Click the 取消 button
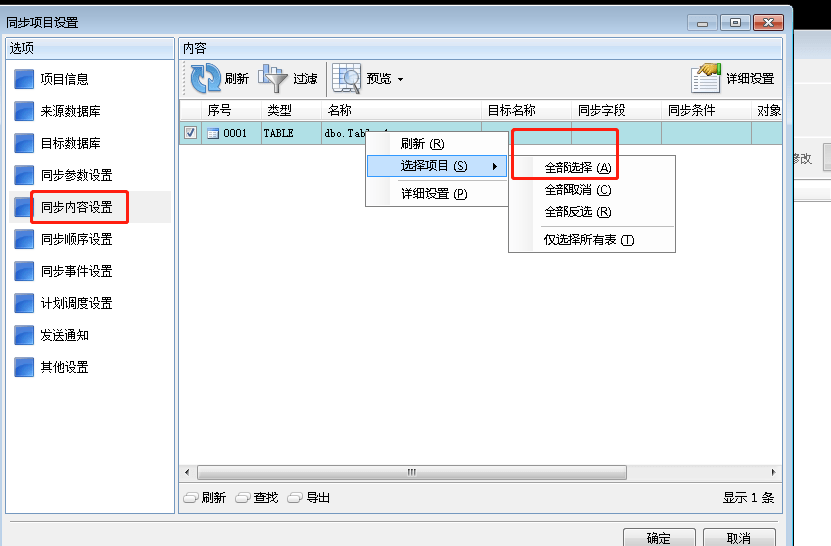This screenshot has width=831, height=546. pyautogui.click(x=739, y=538)
